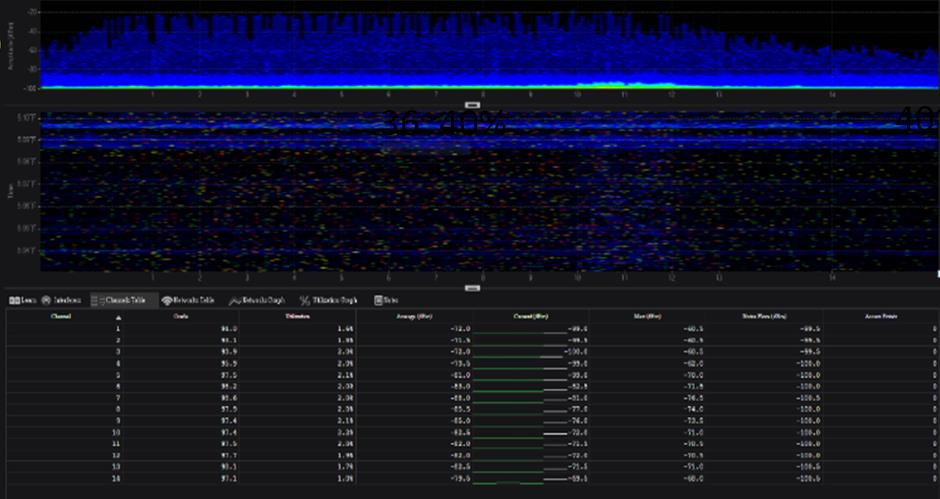The image size is (940, 499).
Task: Sort table by Channel column header
Action: (61, 316)
